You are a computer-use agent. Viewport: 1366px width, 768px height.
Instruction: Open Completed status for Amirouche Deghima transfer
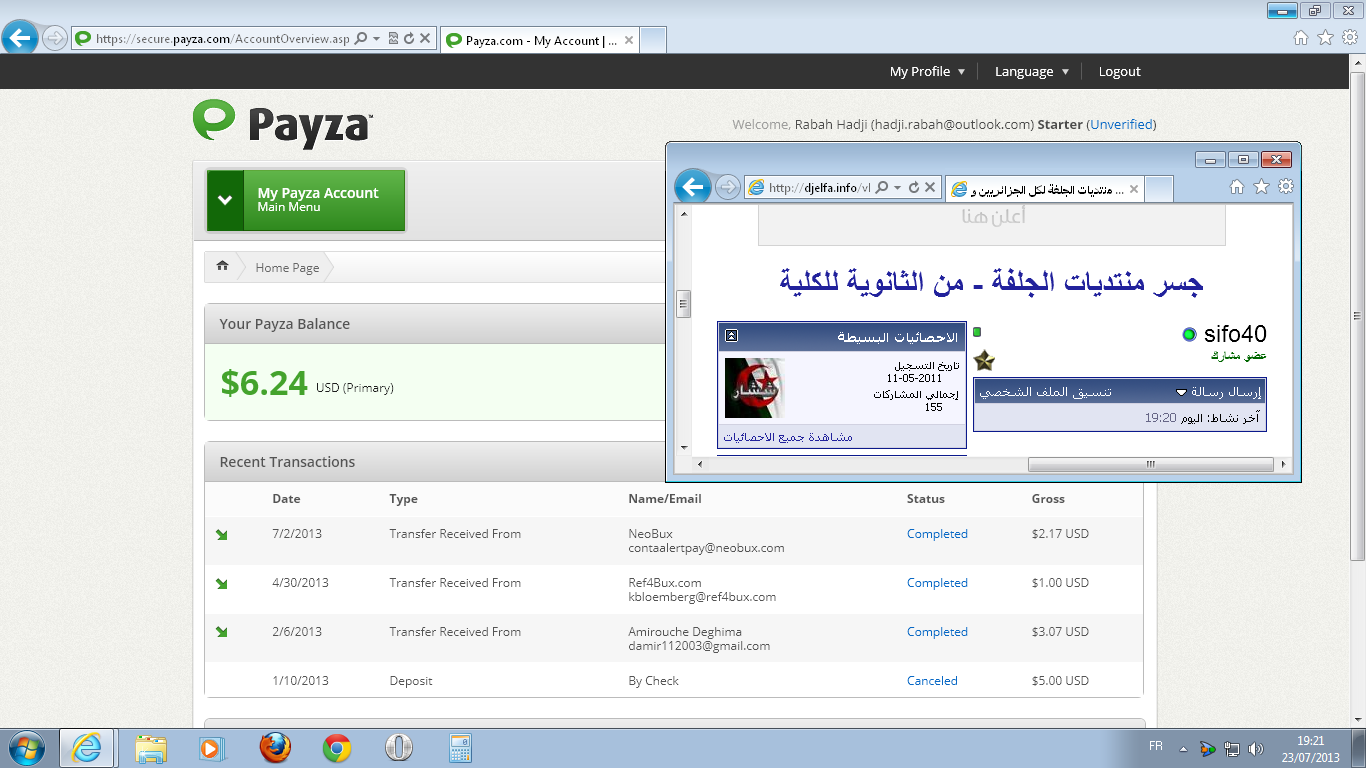(x=937, y=632)
